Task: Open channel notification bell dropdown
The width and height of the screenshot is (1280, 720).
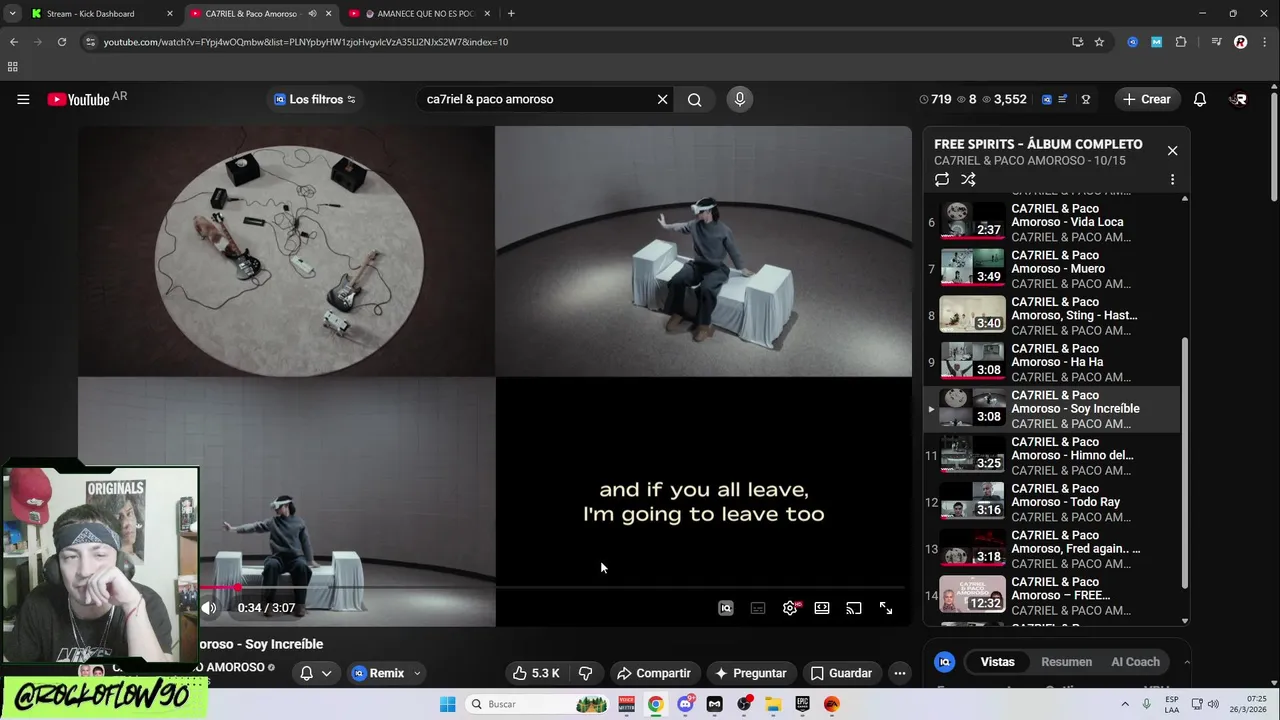Action: coord(315,673)
